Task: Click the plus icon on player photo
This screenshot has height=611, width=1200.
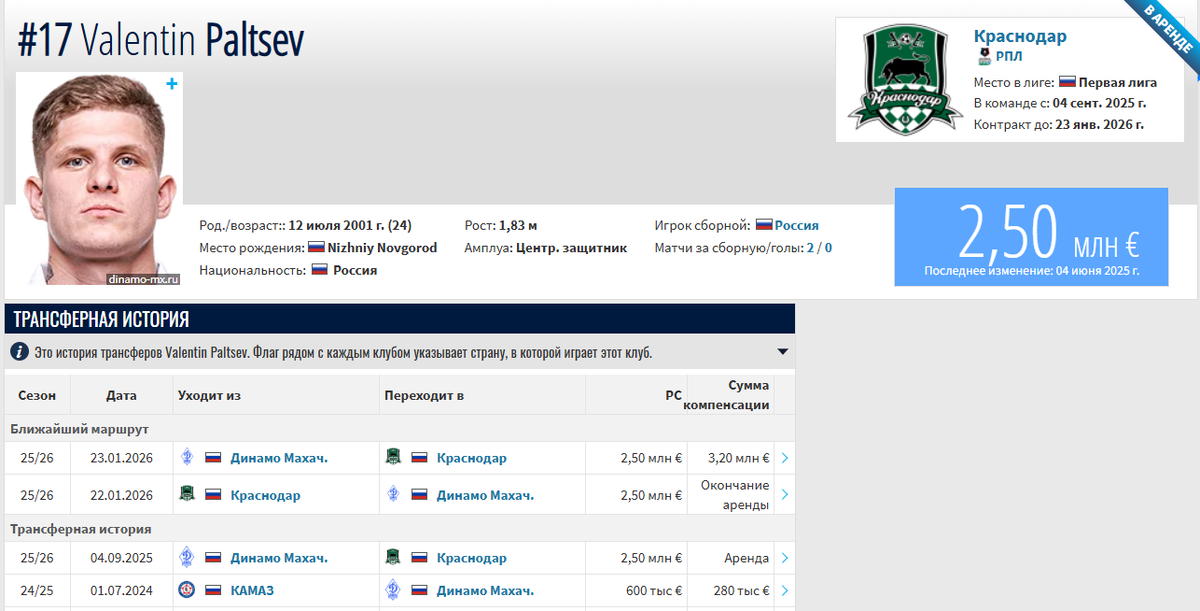Action: pyautogui.click(x=172, y=84)
